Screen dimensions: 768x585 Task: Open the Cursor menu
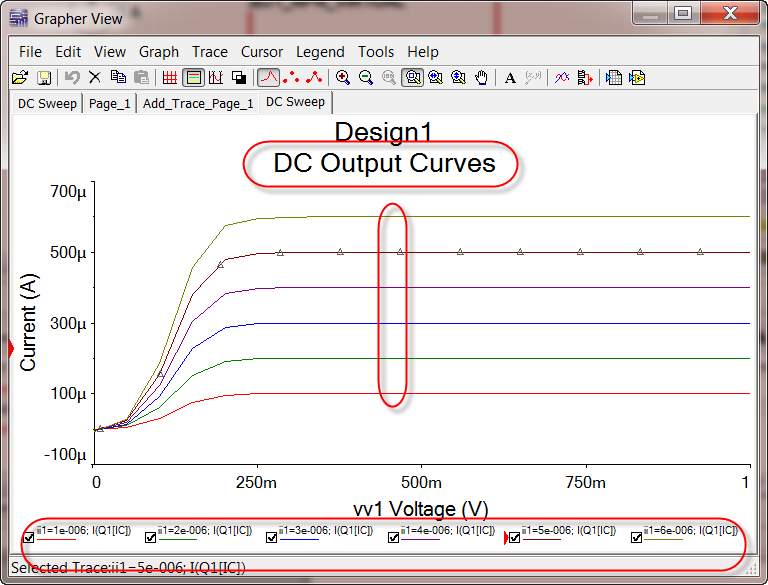[x=262, y=52]
